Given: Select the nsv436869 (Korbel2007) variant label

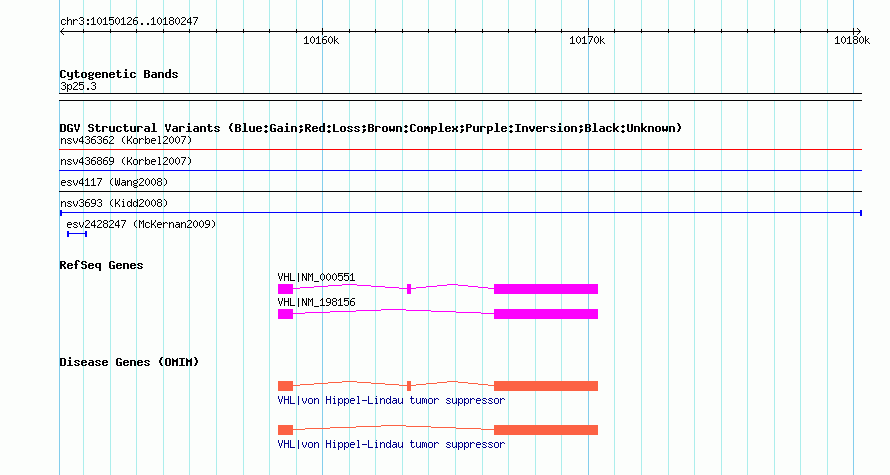Looking at the screenshot, I should pyautogui.click(x=126, y=161).
